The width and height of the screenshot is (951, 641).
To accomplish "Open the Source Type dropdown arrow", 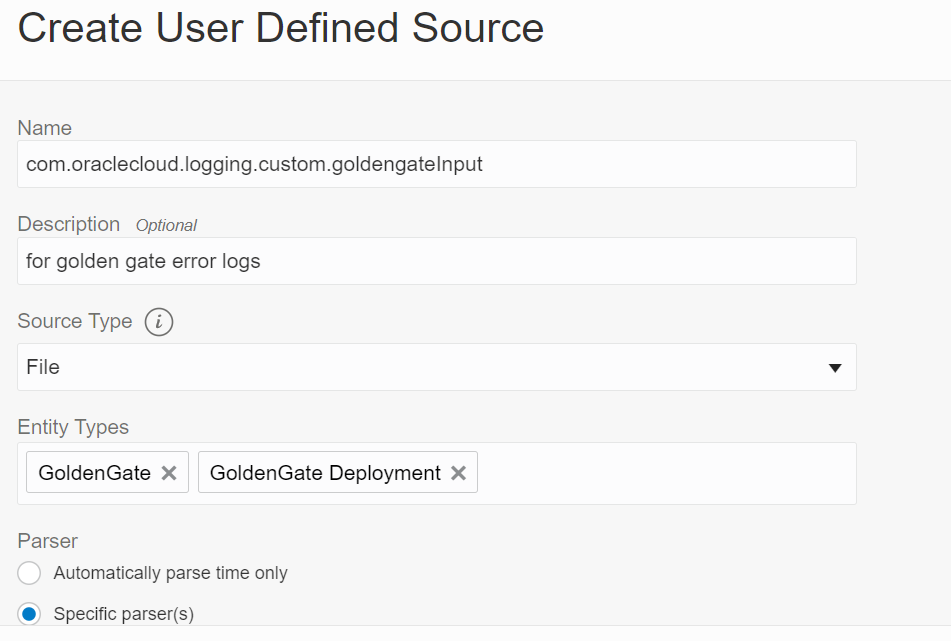I will point(835,368).
